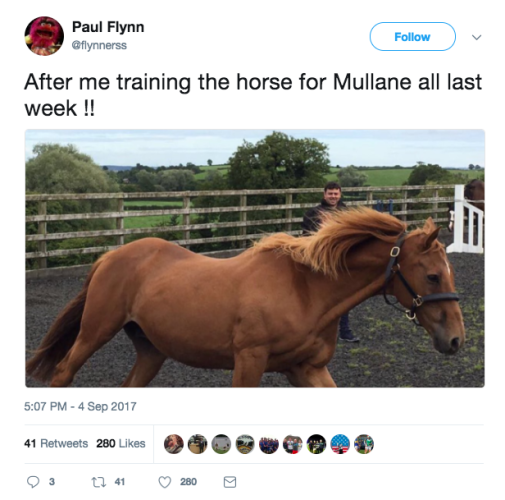Viewport: 505px width, 500px height.
Task: Open the black circular liker avatar
Action: tap(316, 444)
